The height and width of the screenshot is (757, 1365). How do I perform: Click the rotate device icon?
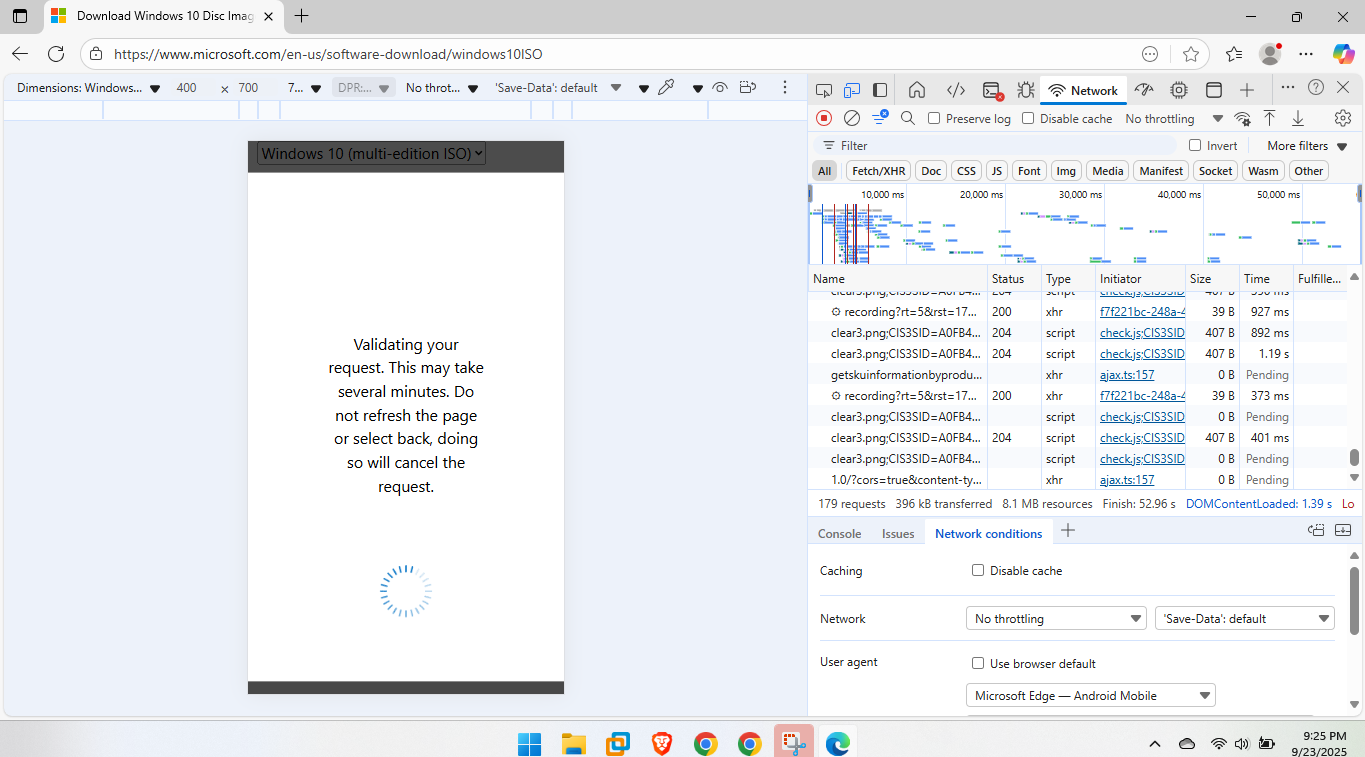coord(747,88)
